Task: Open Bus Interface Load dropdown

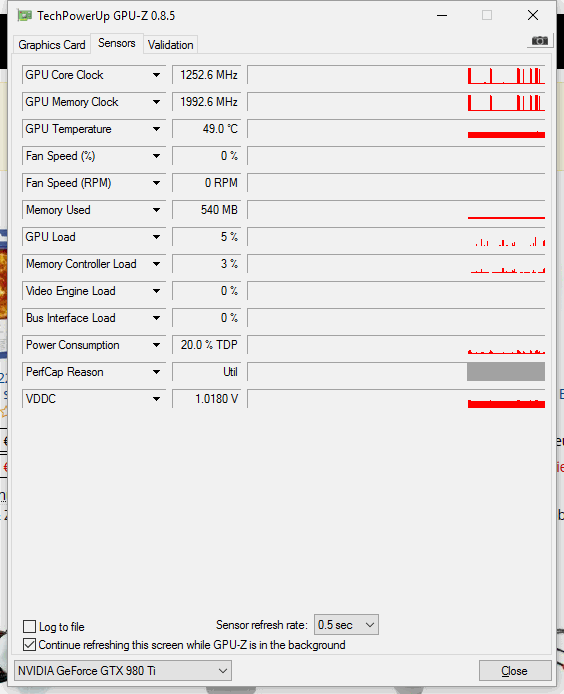Action: coord(156,318)
